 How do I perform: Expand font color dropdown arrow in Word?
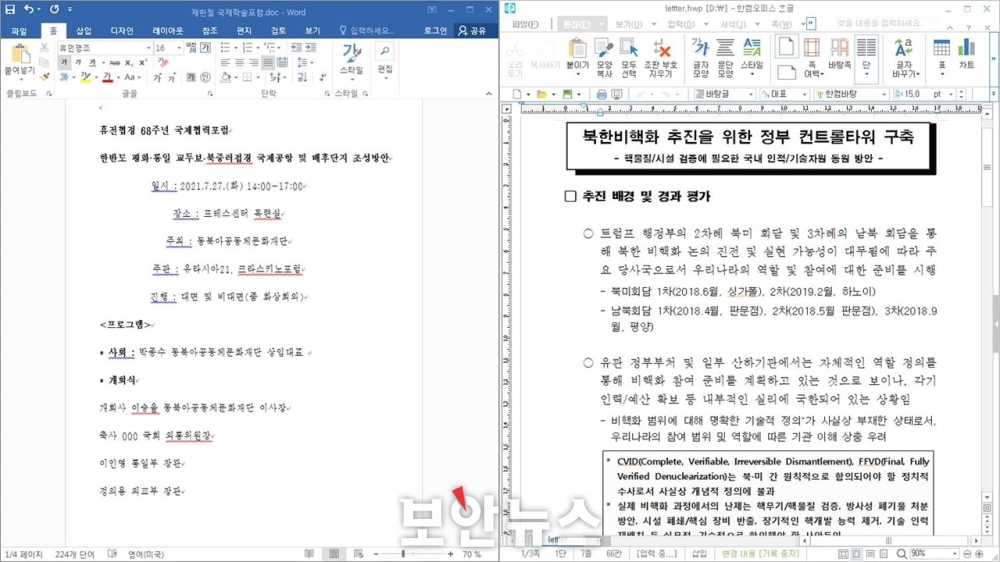tap(119, 77)
